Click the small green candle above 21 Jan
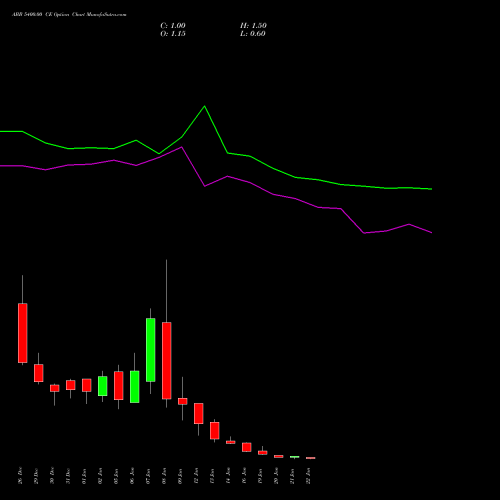Viewport: 500px width, 500px height. pyautogui.click(x=295, y=457)
